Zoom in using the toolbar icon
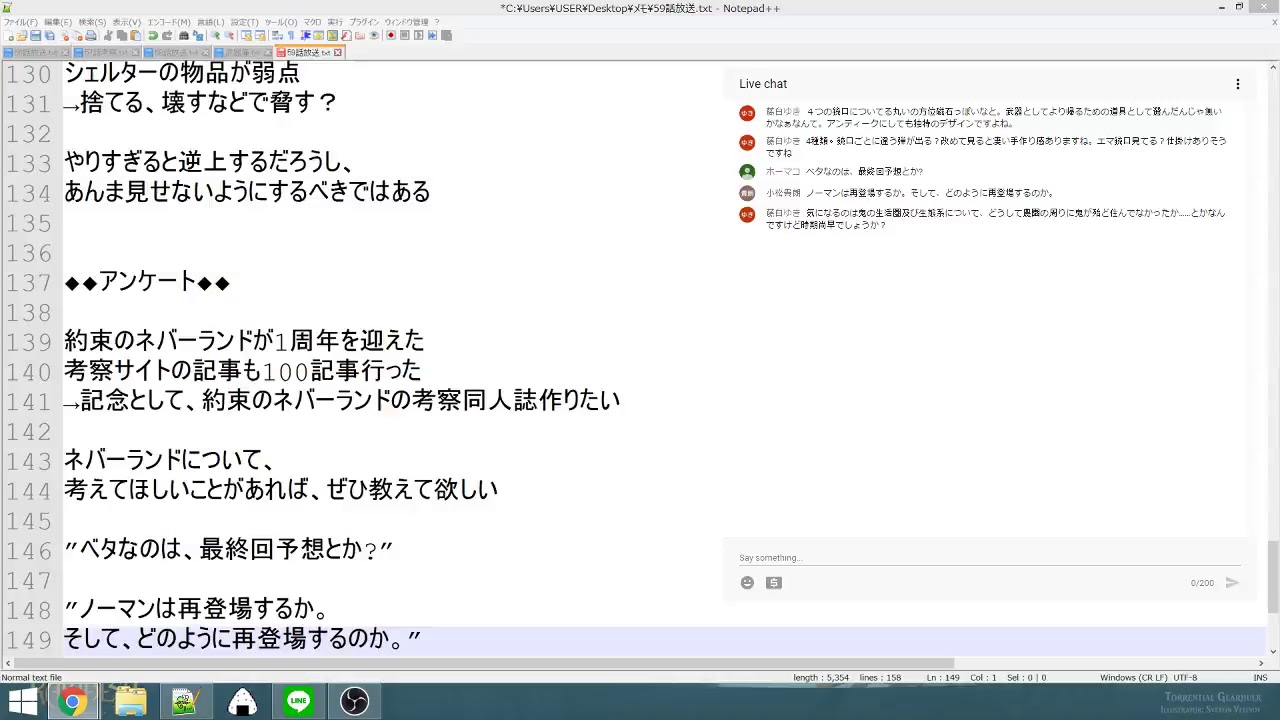Viewport: 1280px width, 720px height. tap(216, 36)
